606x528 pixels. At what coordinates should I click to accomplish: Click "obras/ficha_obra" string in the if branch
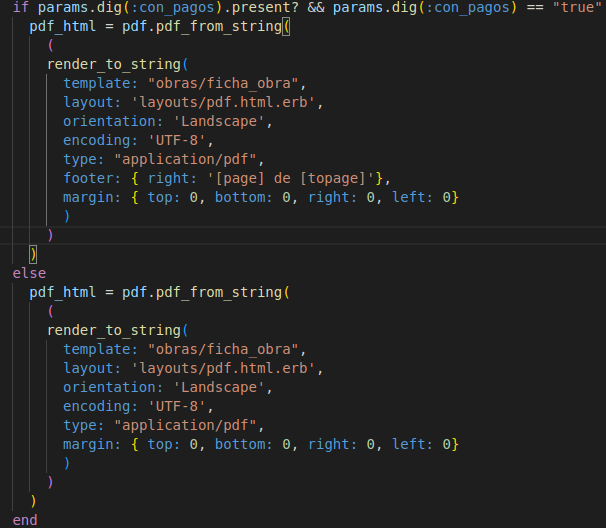pyautogui.click(x=223, y=83)
